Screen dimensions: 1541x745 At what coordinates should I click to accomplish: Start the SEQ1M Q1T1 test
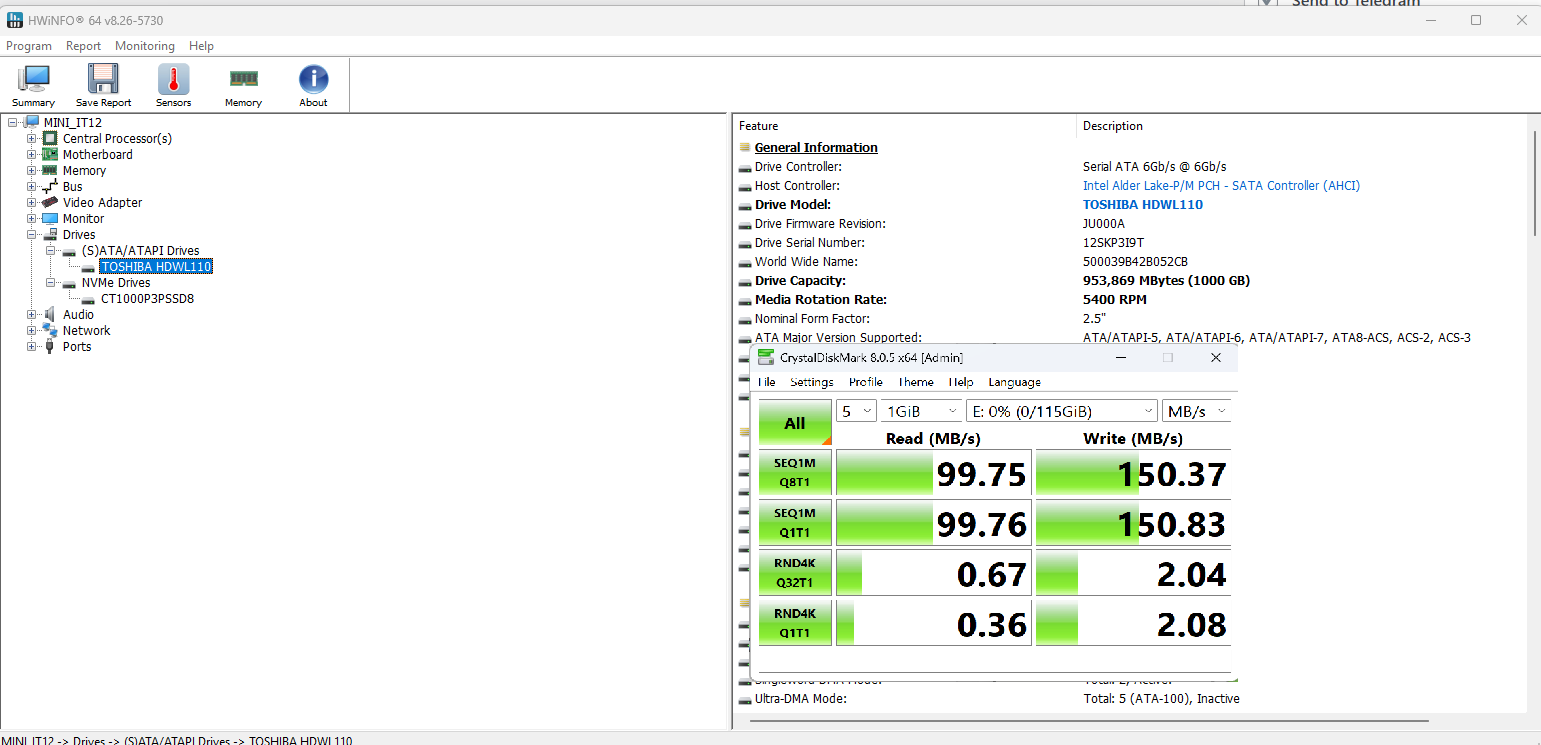(x=795, y=522)
